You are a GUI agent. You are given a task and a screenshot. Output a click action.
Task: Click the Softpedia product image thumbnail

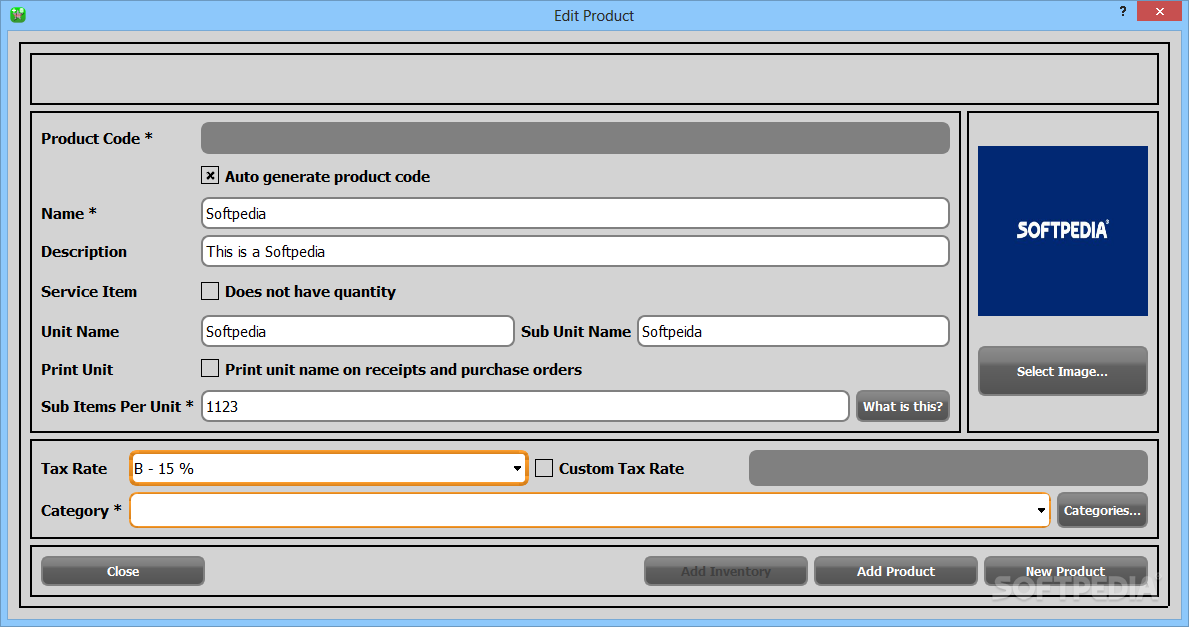(x=1062, y=230)
